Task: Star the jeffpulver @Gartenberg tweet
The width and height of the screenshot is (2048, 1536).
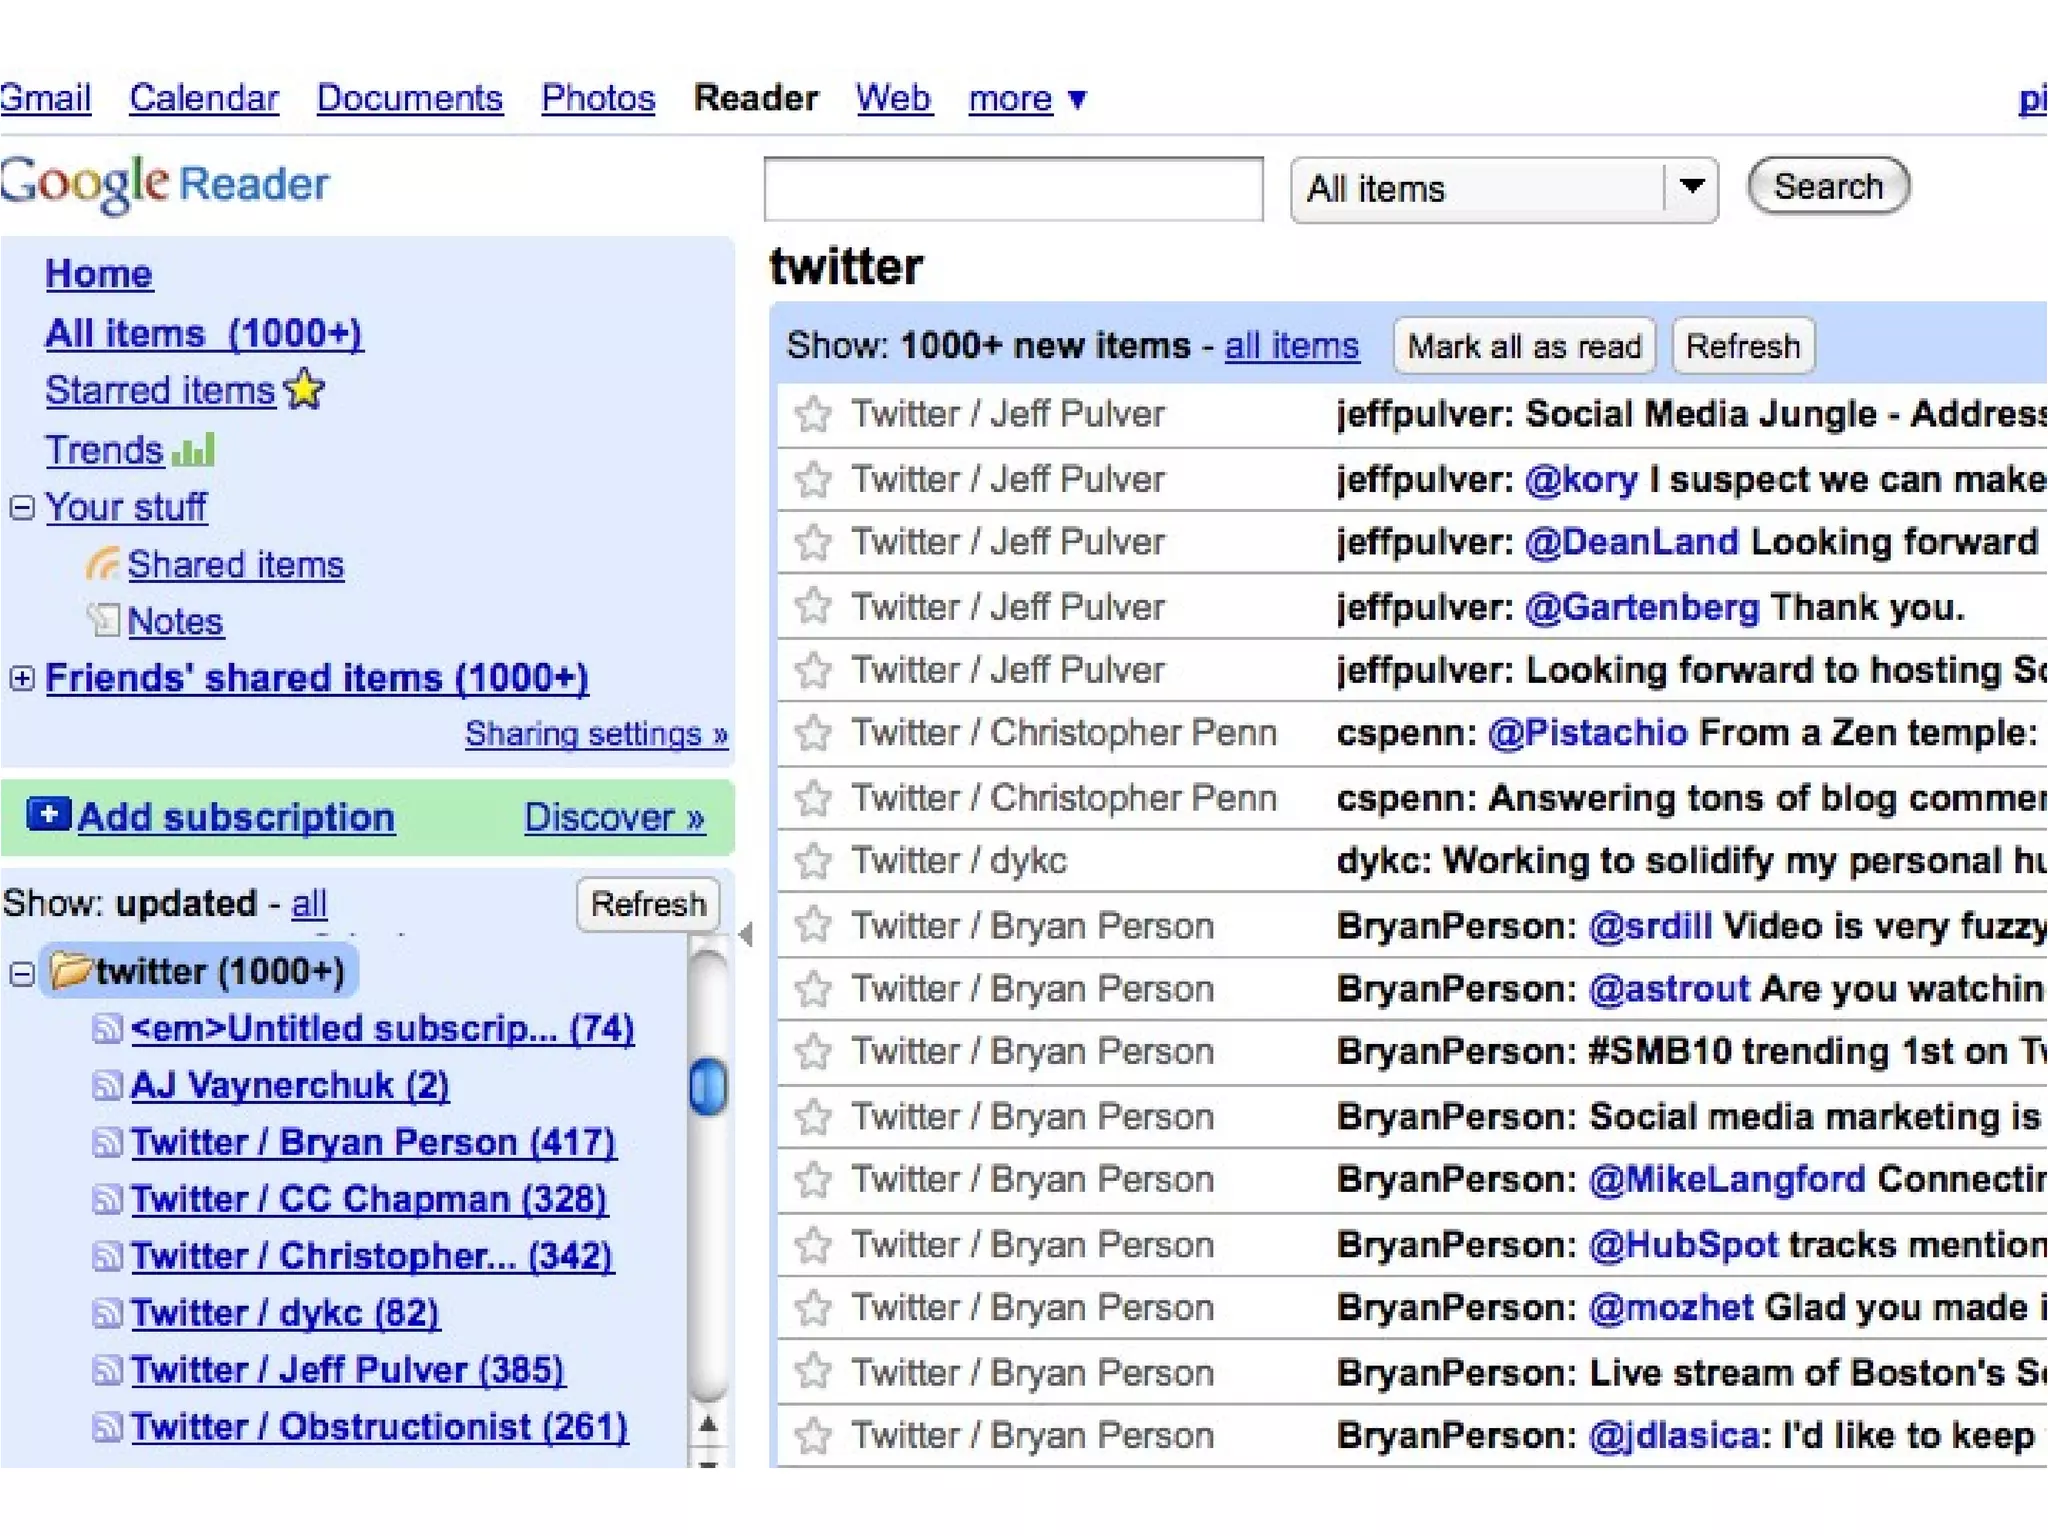Action: pyautogui.click(x=813, y=606)
